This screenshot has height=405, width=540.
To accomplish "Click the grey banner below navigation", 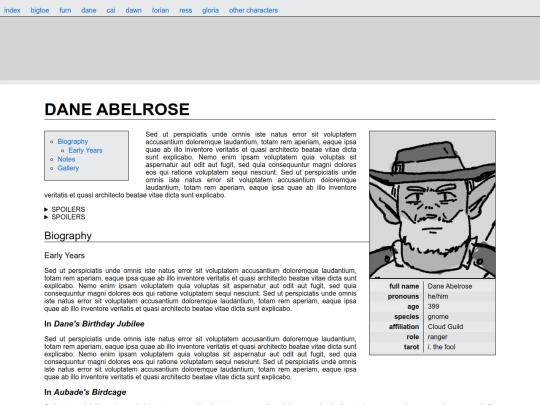I will (x=270, y=48).
